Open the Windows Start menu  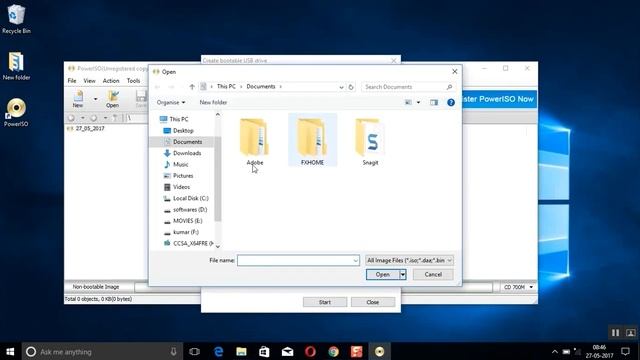pos(11,351)
